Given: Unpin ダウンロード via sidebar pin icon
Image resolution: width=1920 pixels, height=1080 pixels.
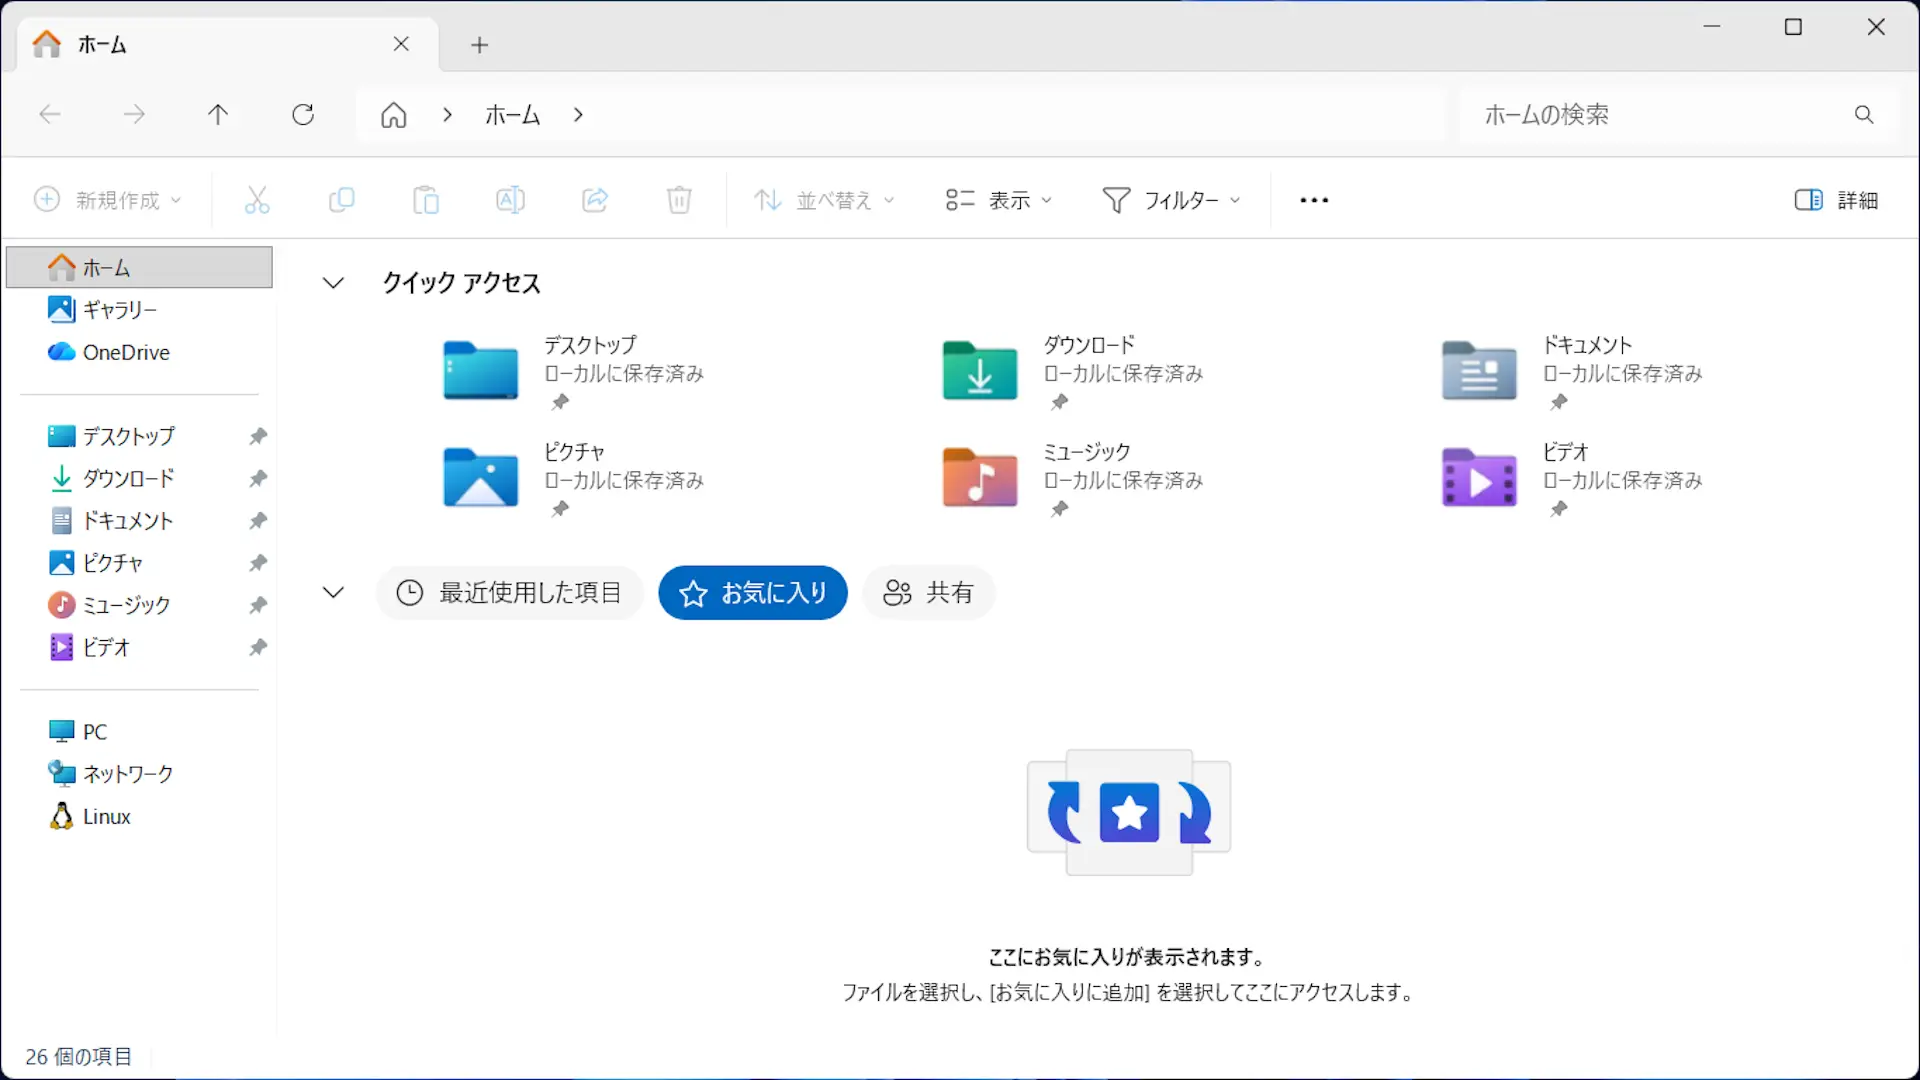Looking at the screenshot, I should point(258,478).
